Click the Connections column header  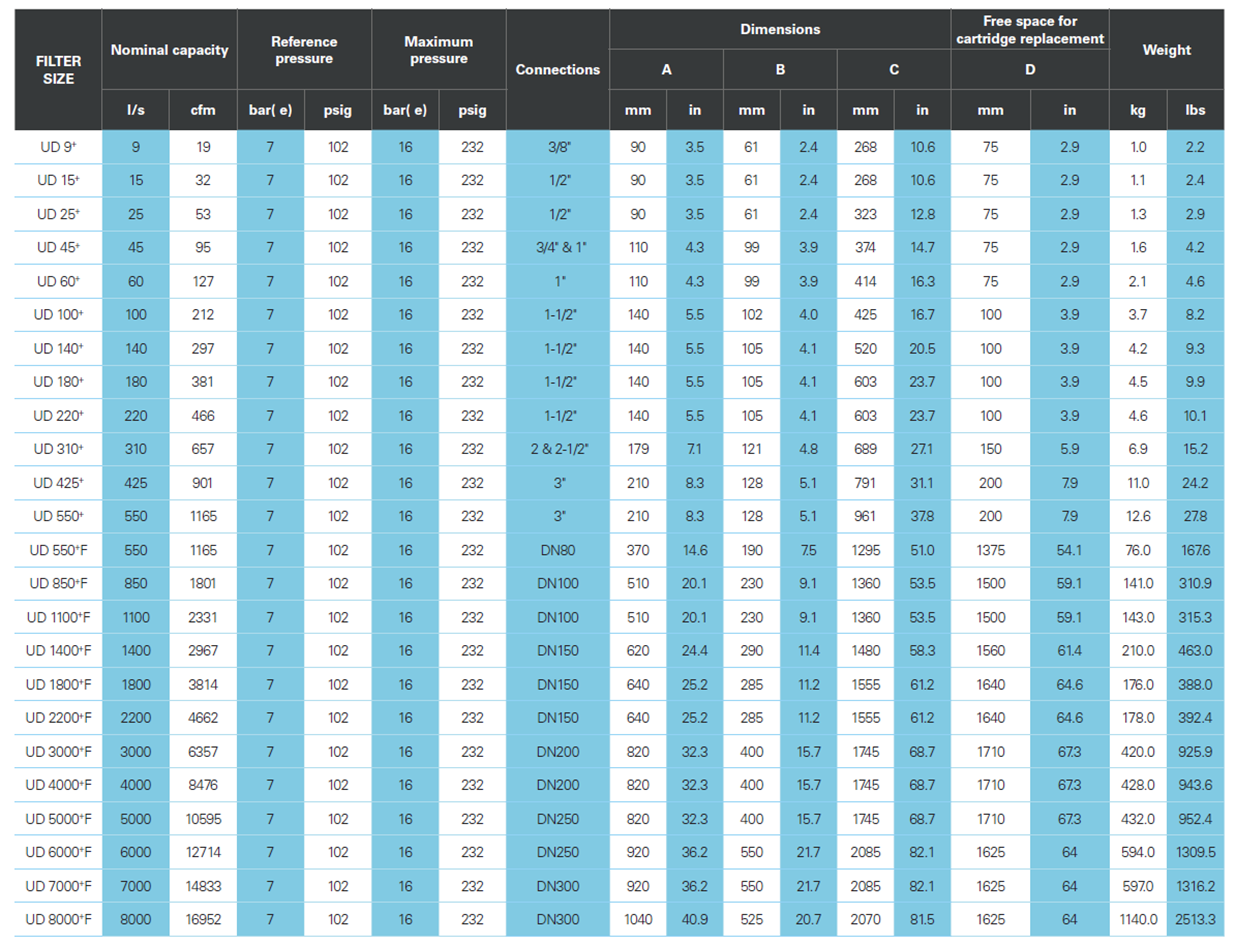(x=557, y=69)
